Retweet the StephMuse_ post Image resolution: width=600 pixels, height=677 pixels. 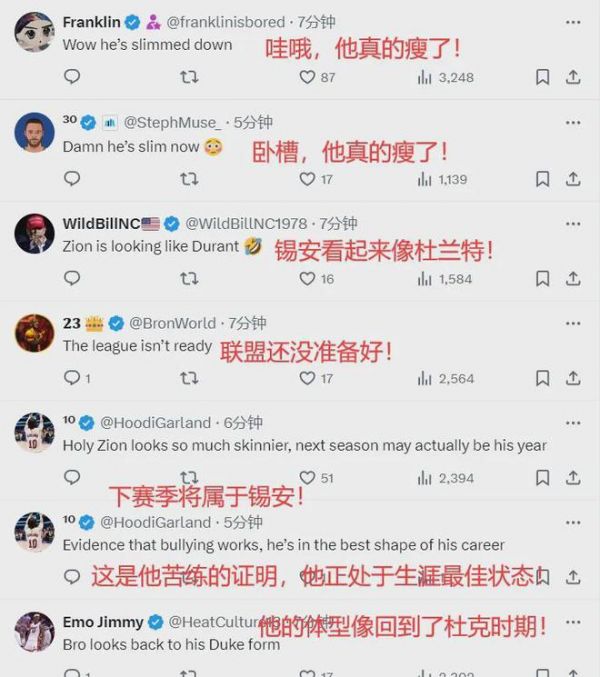(x=189, y=179)
